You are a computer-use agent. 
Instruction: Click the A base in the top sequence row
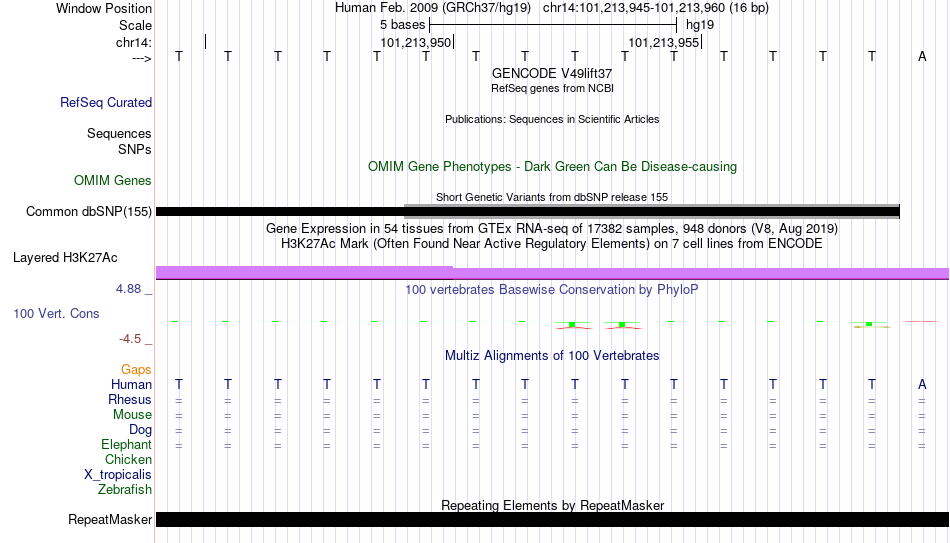922,56
